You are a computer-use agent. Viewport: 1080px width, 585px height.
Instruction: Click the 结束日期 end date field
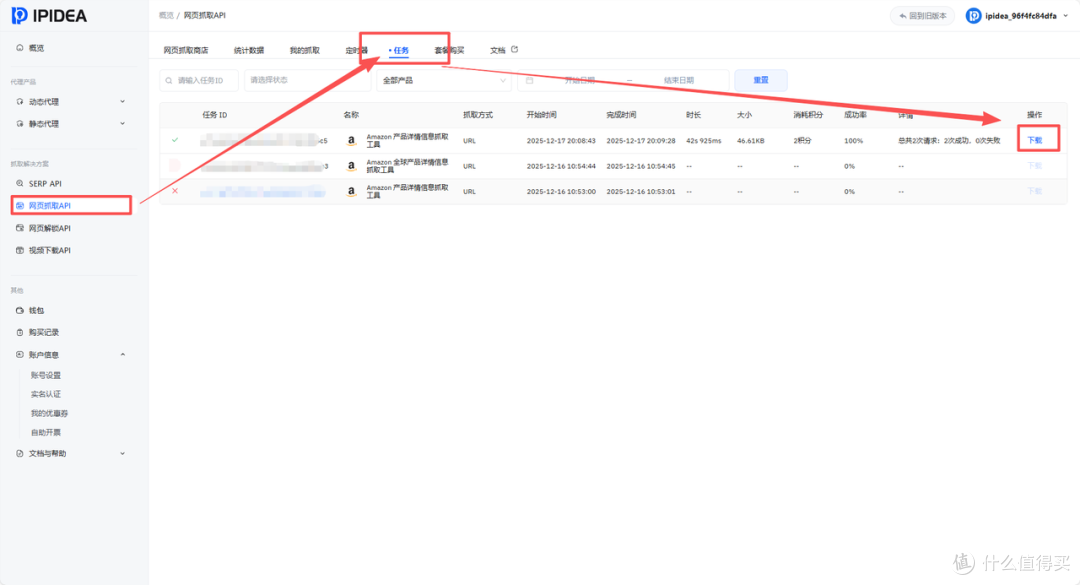point(678,81)
